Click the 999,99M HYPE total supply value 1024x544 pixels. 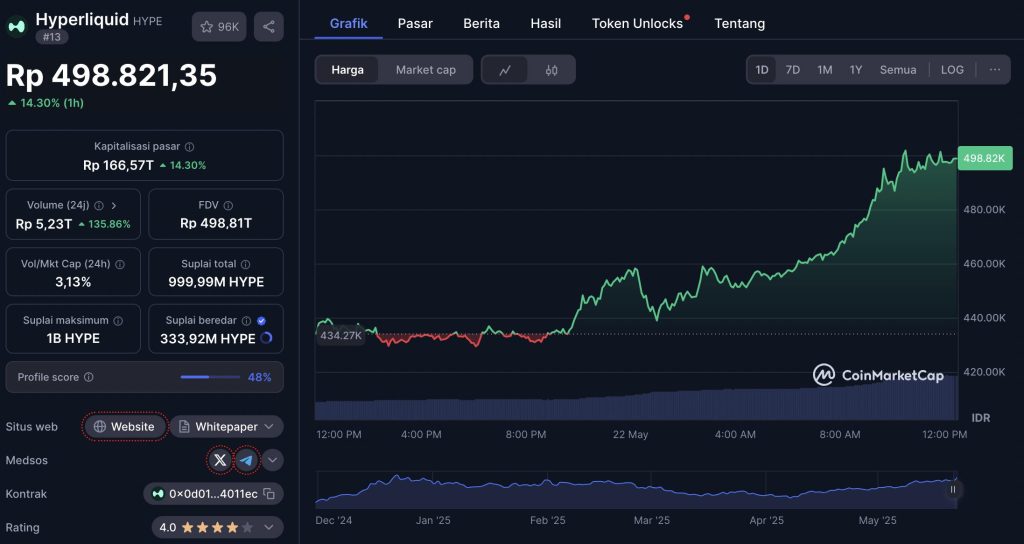[x=216, y=282]
